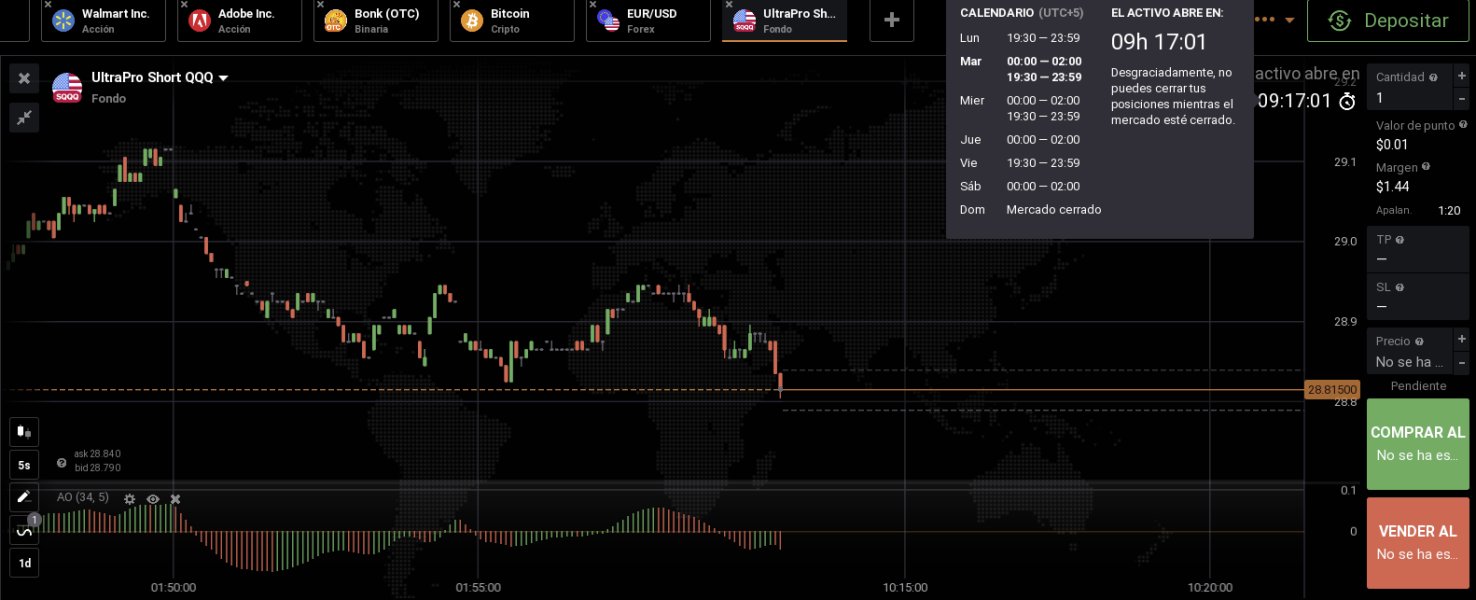This screenshot has width=1476, height=600.
Task: Open the account dropdown arrow near Depositar
Action: (1289, 20)
